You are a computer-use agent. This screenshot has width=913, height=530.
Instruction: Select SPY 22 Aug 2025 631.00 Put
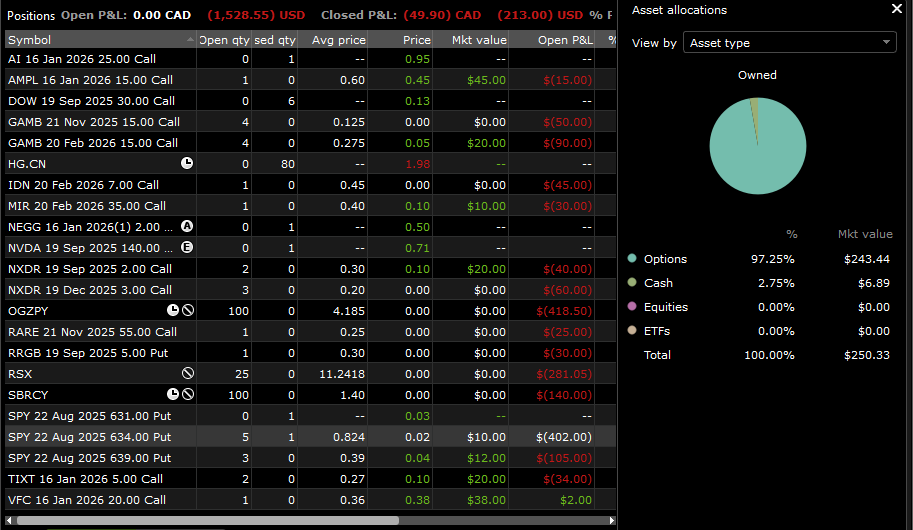pyautogui.click(x=90, y=415)
